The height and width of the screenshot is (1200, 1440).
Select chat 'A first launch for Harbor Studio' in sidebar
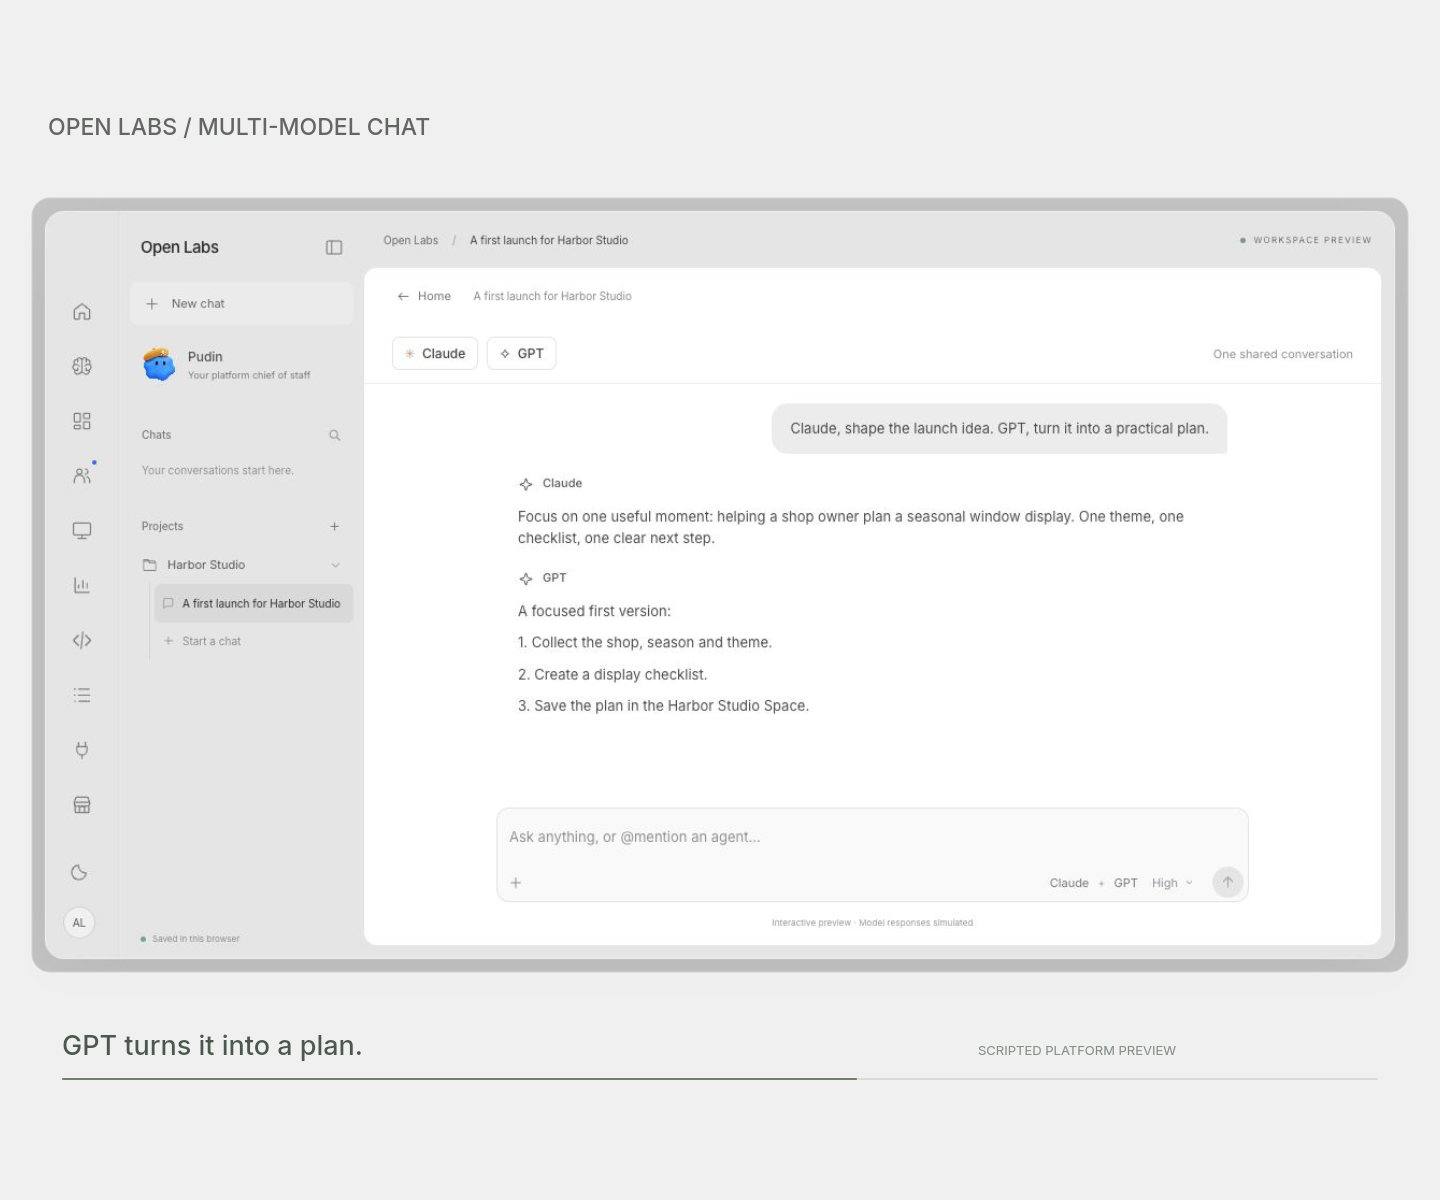254,604
